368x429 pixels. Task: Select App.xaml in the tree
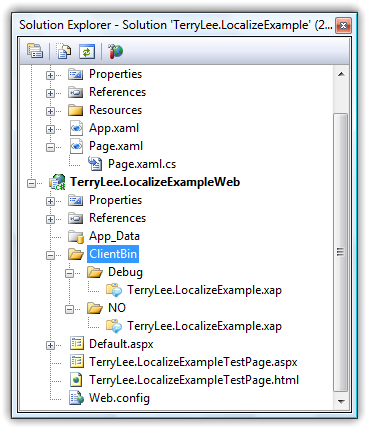click(114, 128)
